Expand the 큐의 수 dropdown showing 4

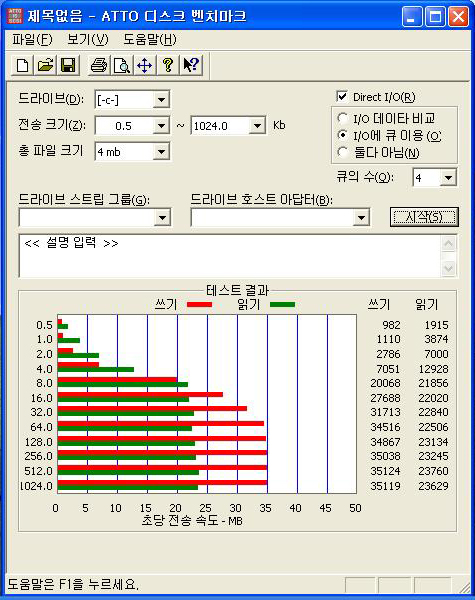click(448, 178)
